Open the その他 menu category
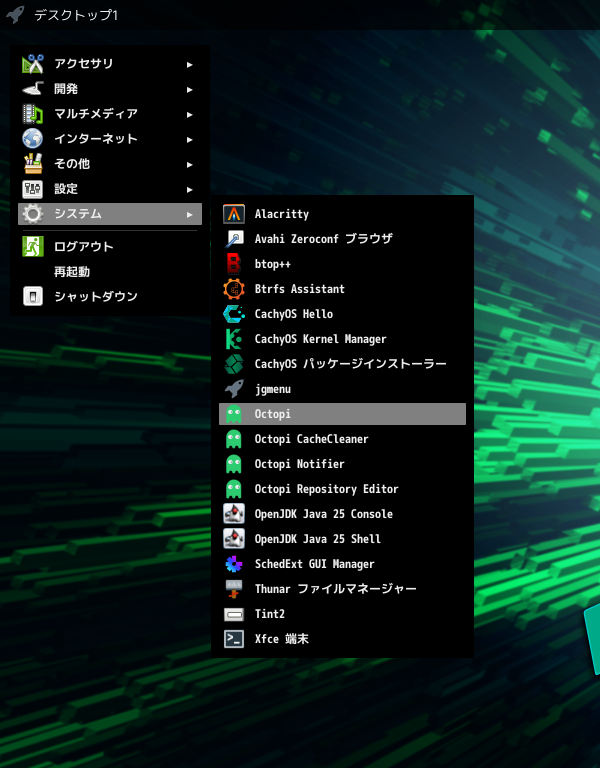This screenshot has height=768, width=600. click(110, 164)
